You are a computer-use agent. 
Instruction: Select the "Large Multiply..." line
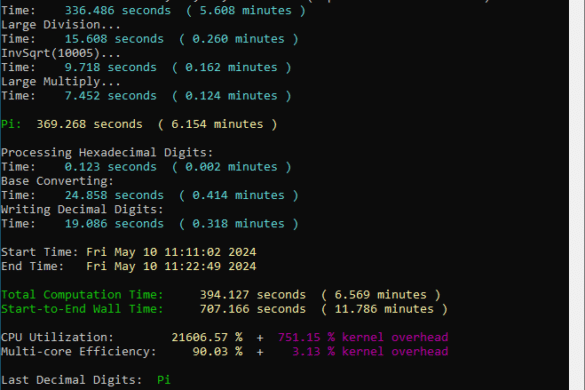click(x=61, y=81)
